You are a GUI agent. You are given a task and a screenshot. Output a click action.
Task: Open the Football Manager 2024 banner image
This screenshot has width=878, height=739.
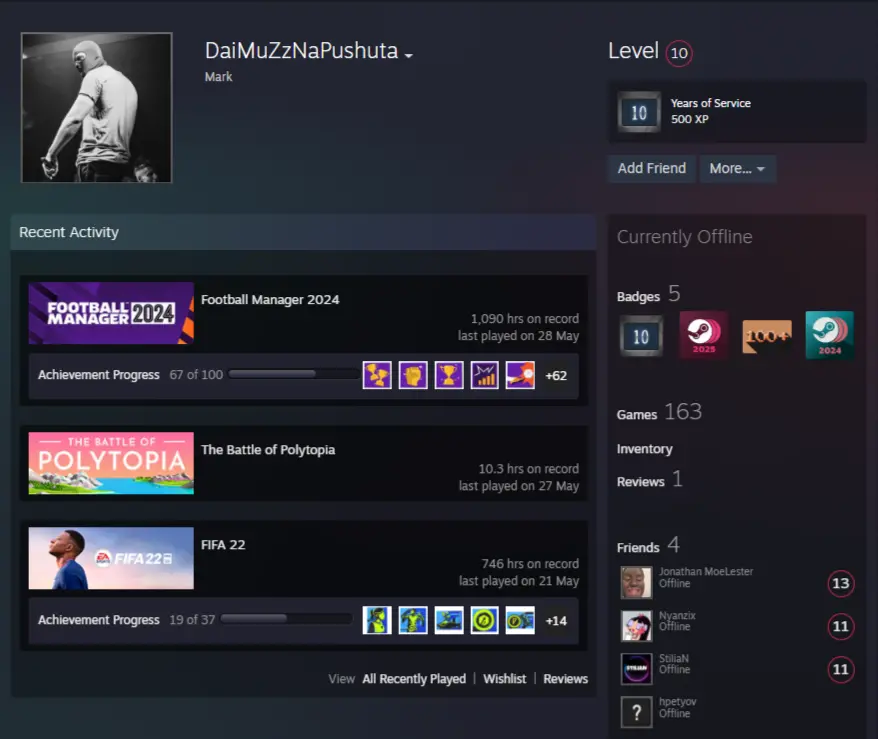(x=111, y=313)
